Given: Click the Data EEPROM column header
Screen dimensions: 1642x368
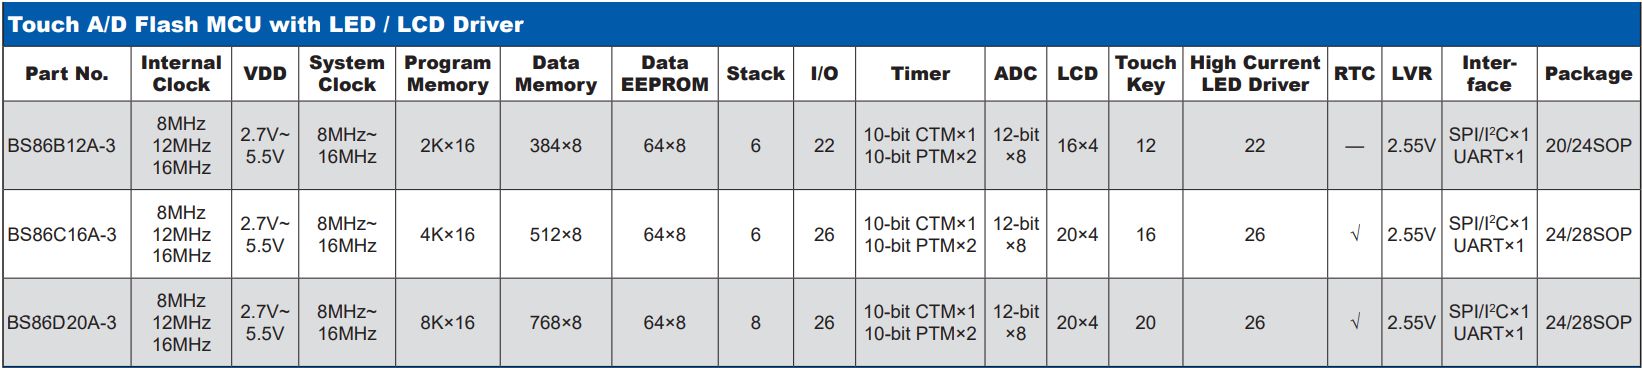Looking at the screenshot, I should (x=664, y=74).
